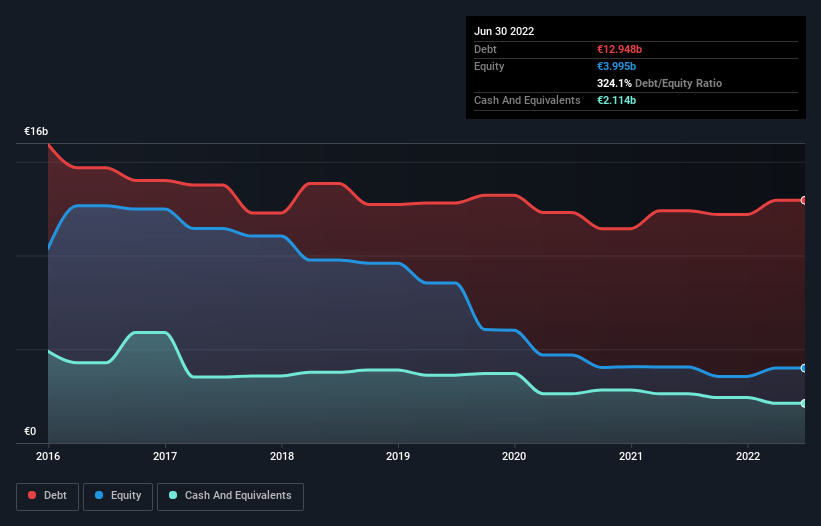Click the blue Equity endpoint marker

pyautogui.click(x=804, y=368)
